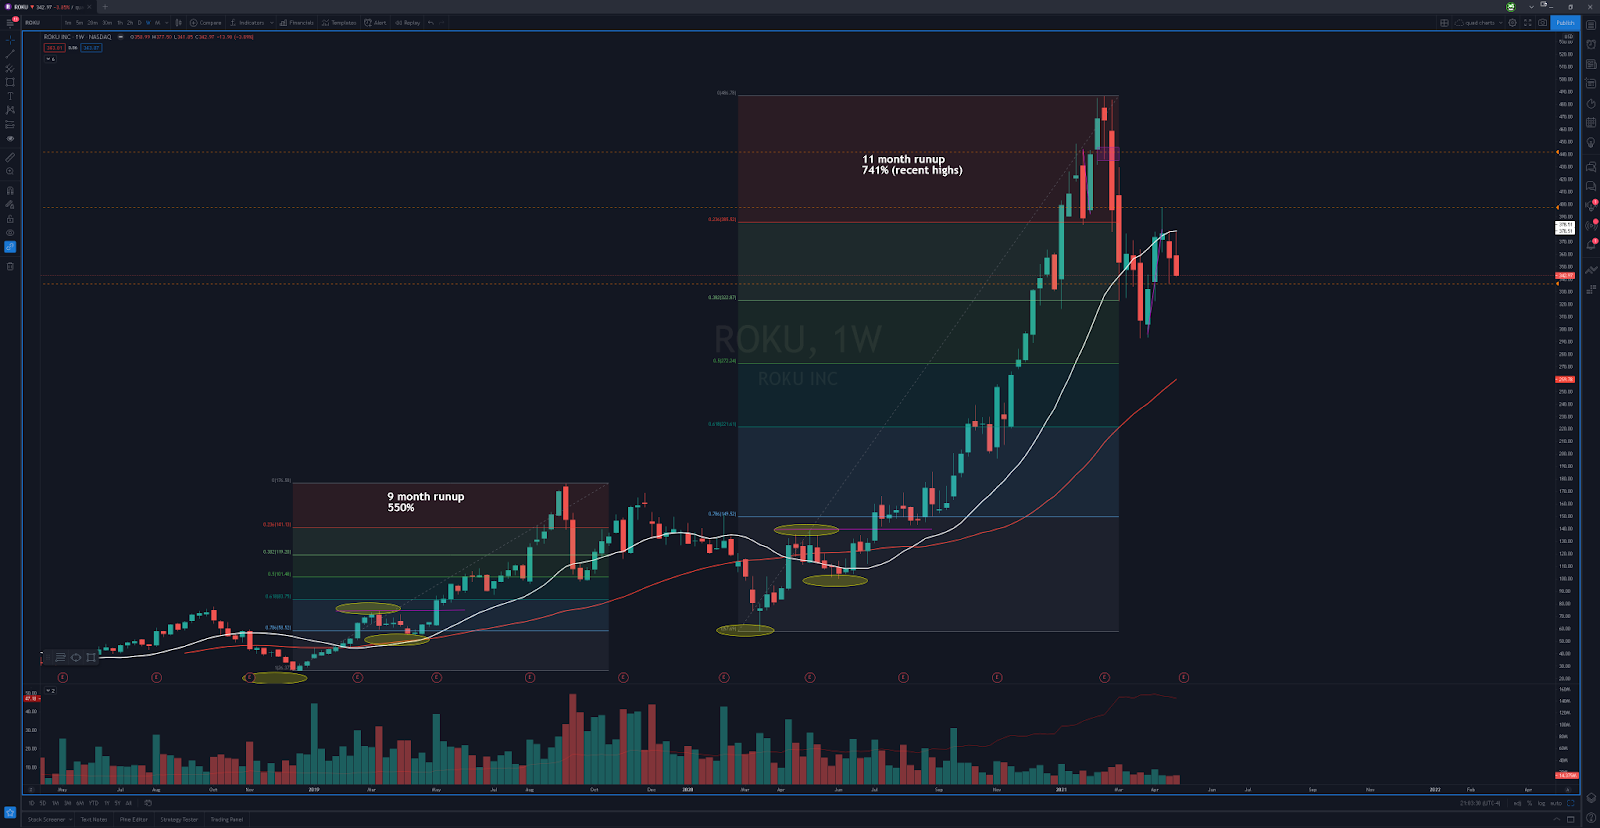Open the select layout grid icon

click(x=1444, y=23)
